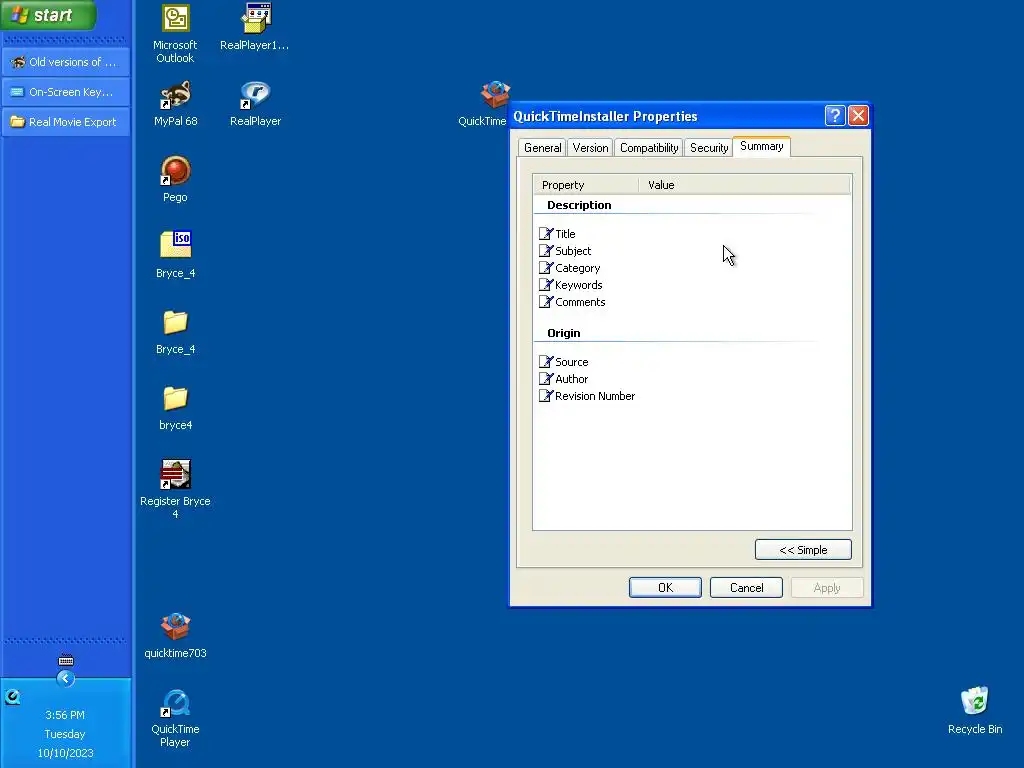
Task: Select the Summary tab
Action: [761, 146]
